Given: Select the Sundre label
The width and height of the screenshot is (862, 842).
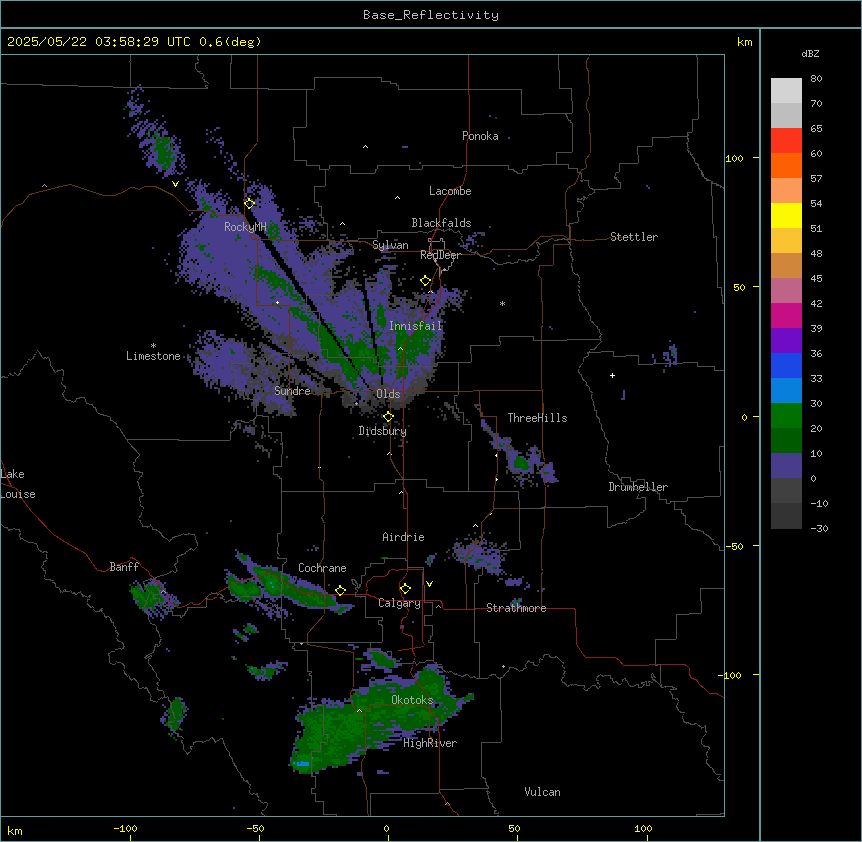Looking at the screenshot, I should [292, 391].
